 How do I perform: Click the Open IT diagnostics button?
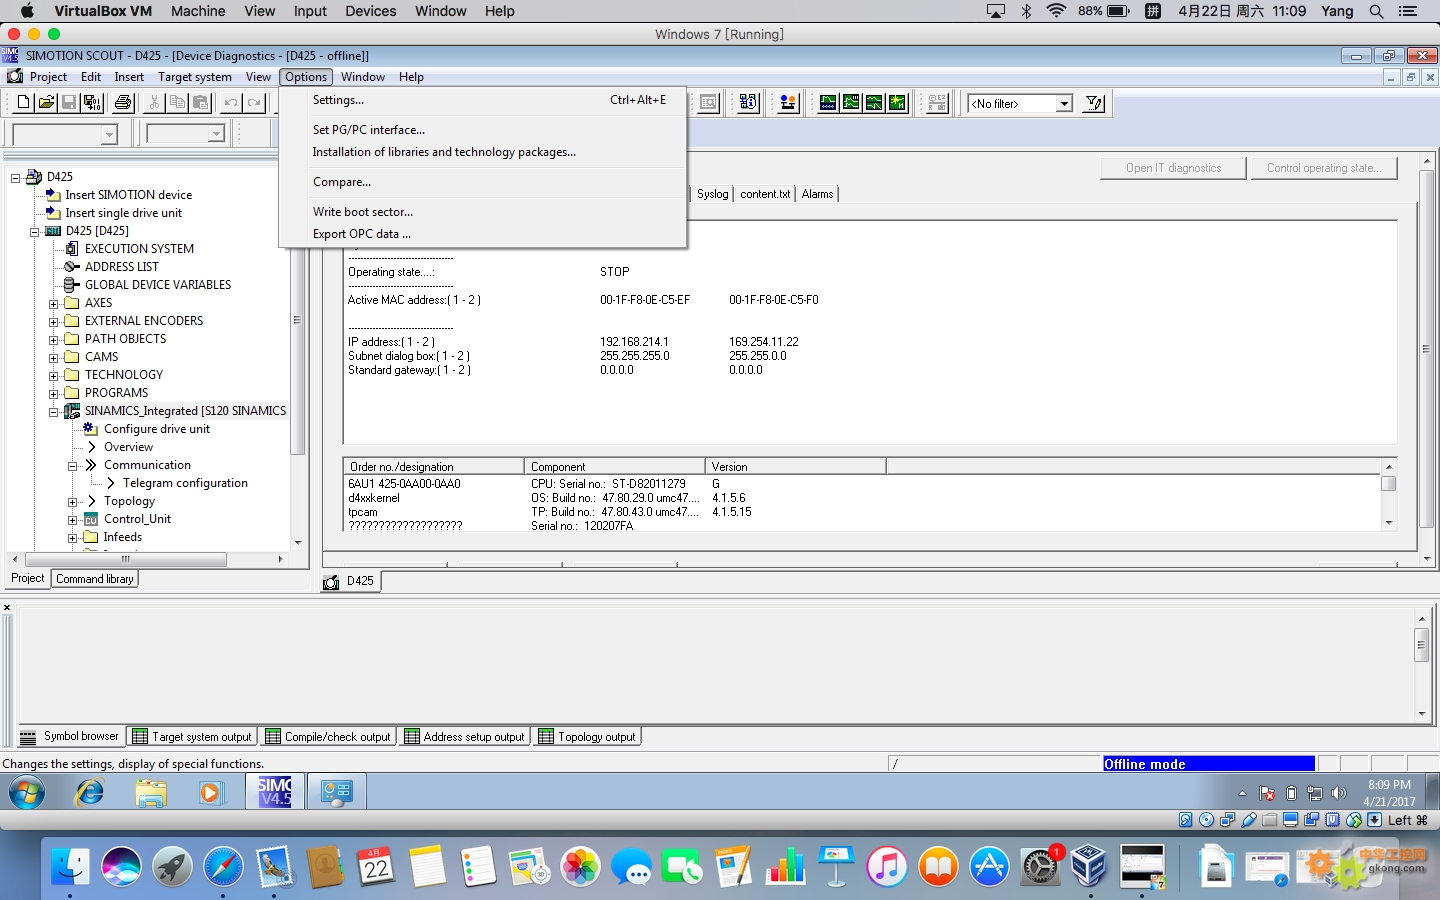(x=1174, y=168)
